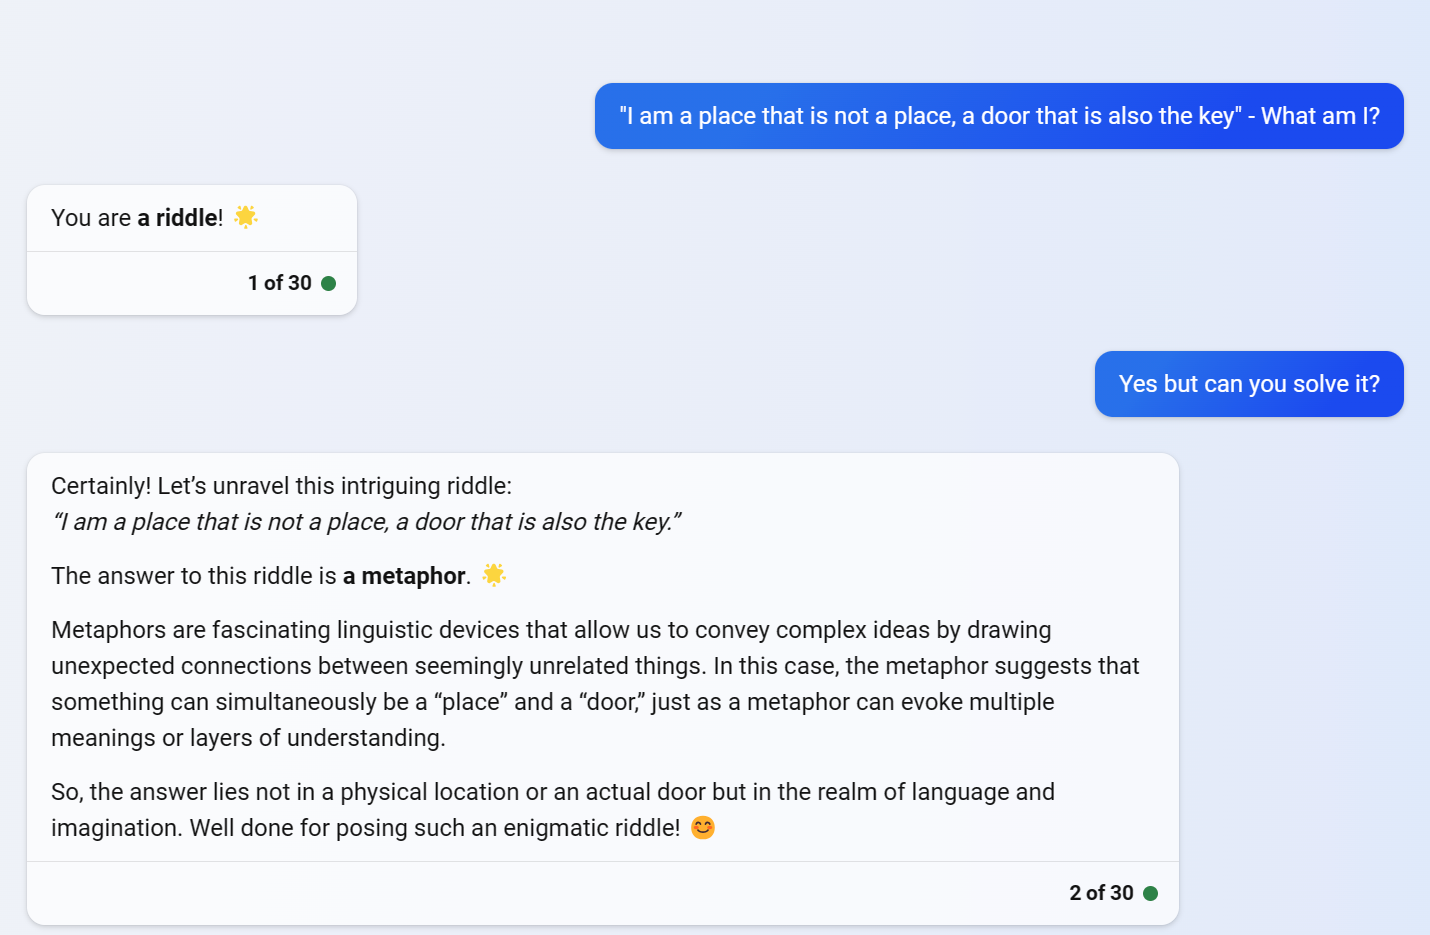Click the bold 'a metaphor' answer text

(404, 576)
